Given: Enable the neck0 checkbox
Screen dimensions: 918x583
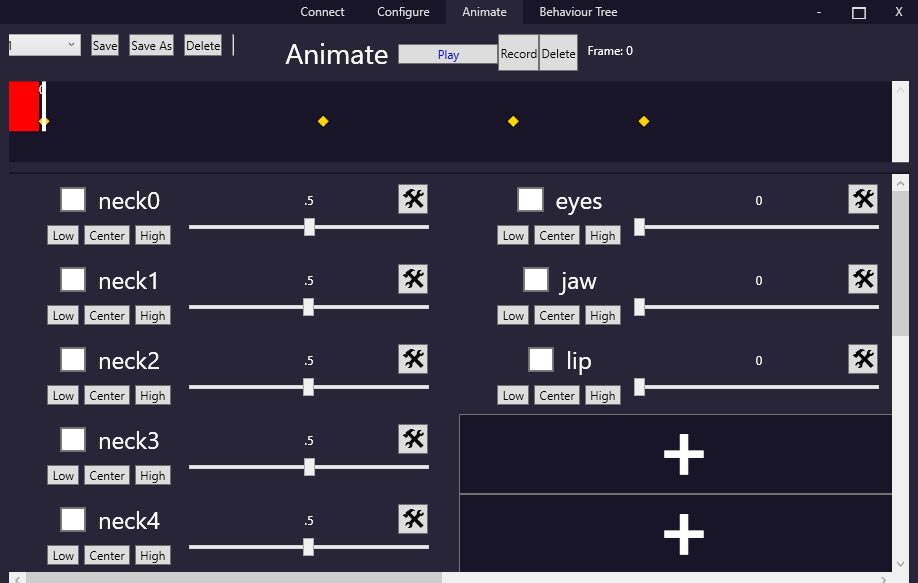Looking at the screenshot, I should pyautogui.click(x=73, y=200).
